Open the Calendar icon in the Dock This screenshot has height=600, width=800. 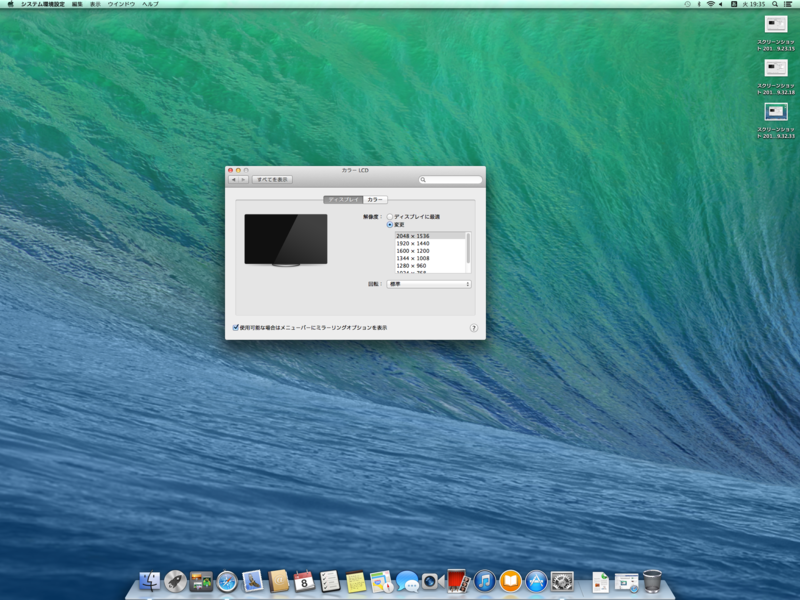point(304,581)
